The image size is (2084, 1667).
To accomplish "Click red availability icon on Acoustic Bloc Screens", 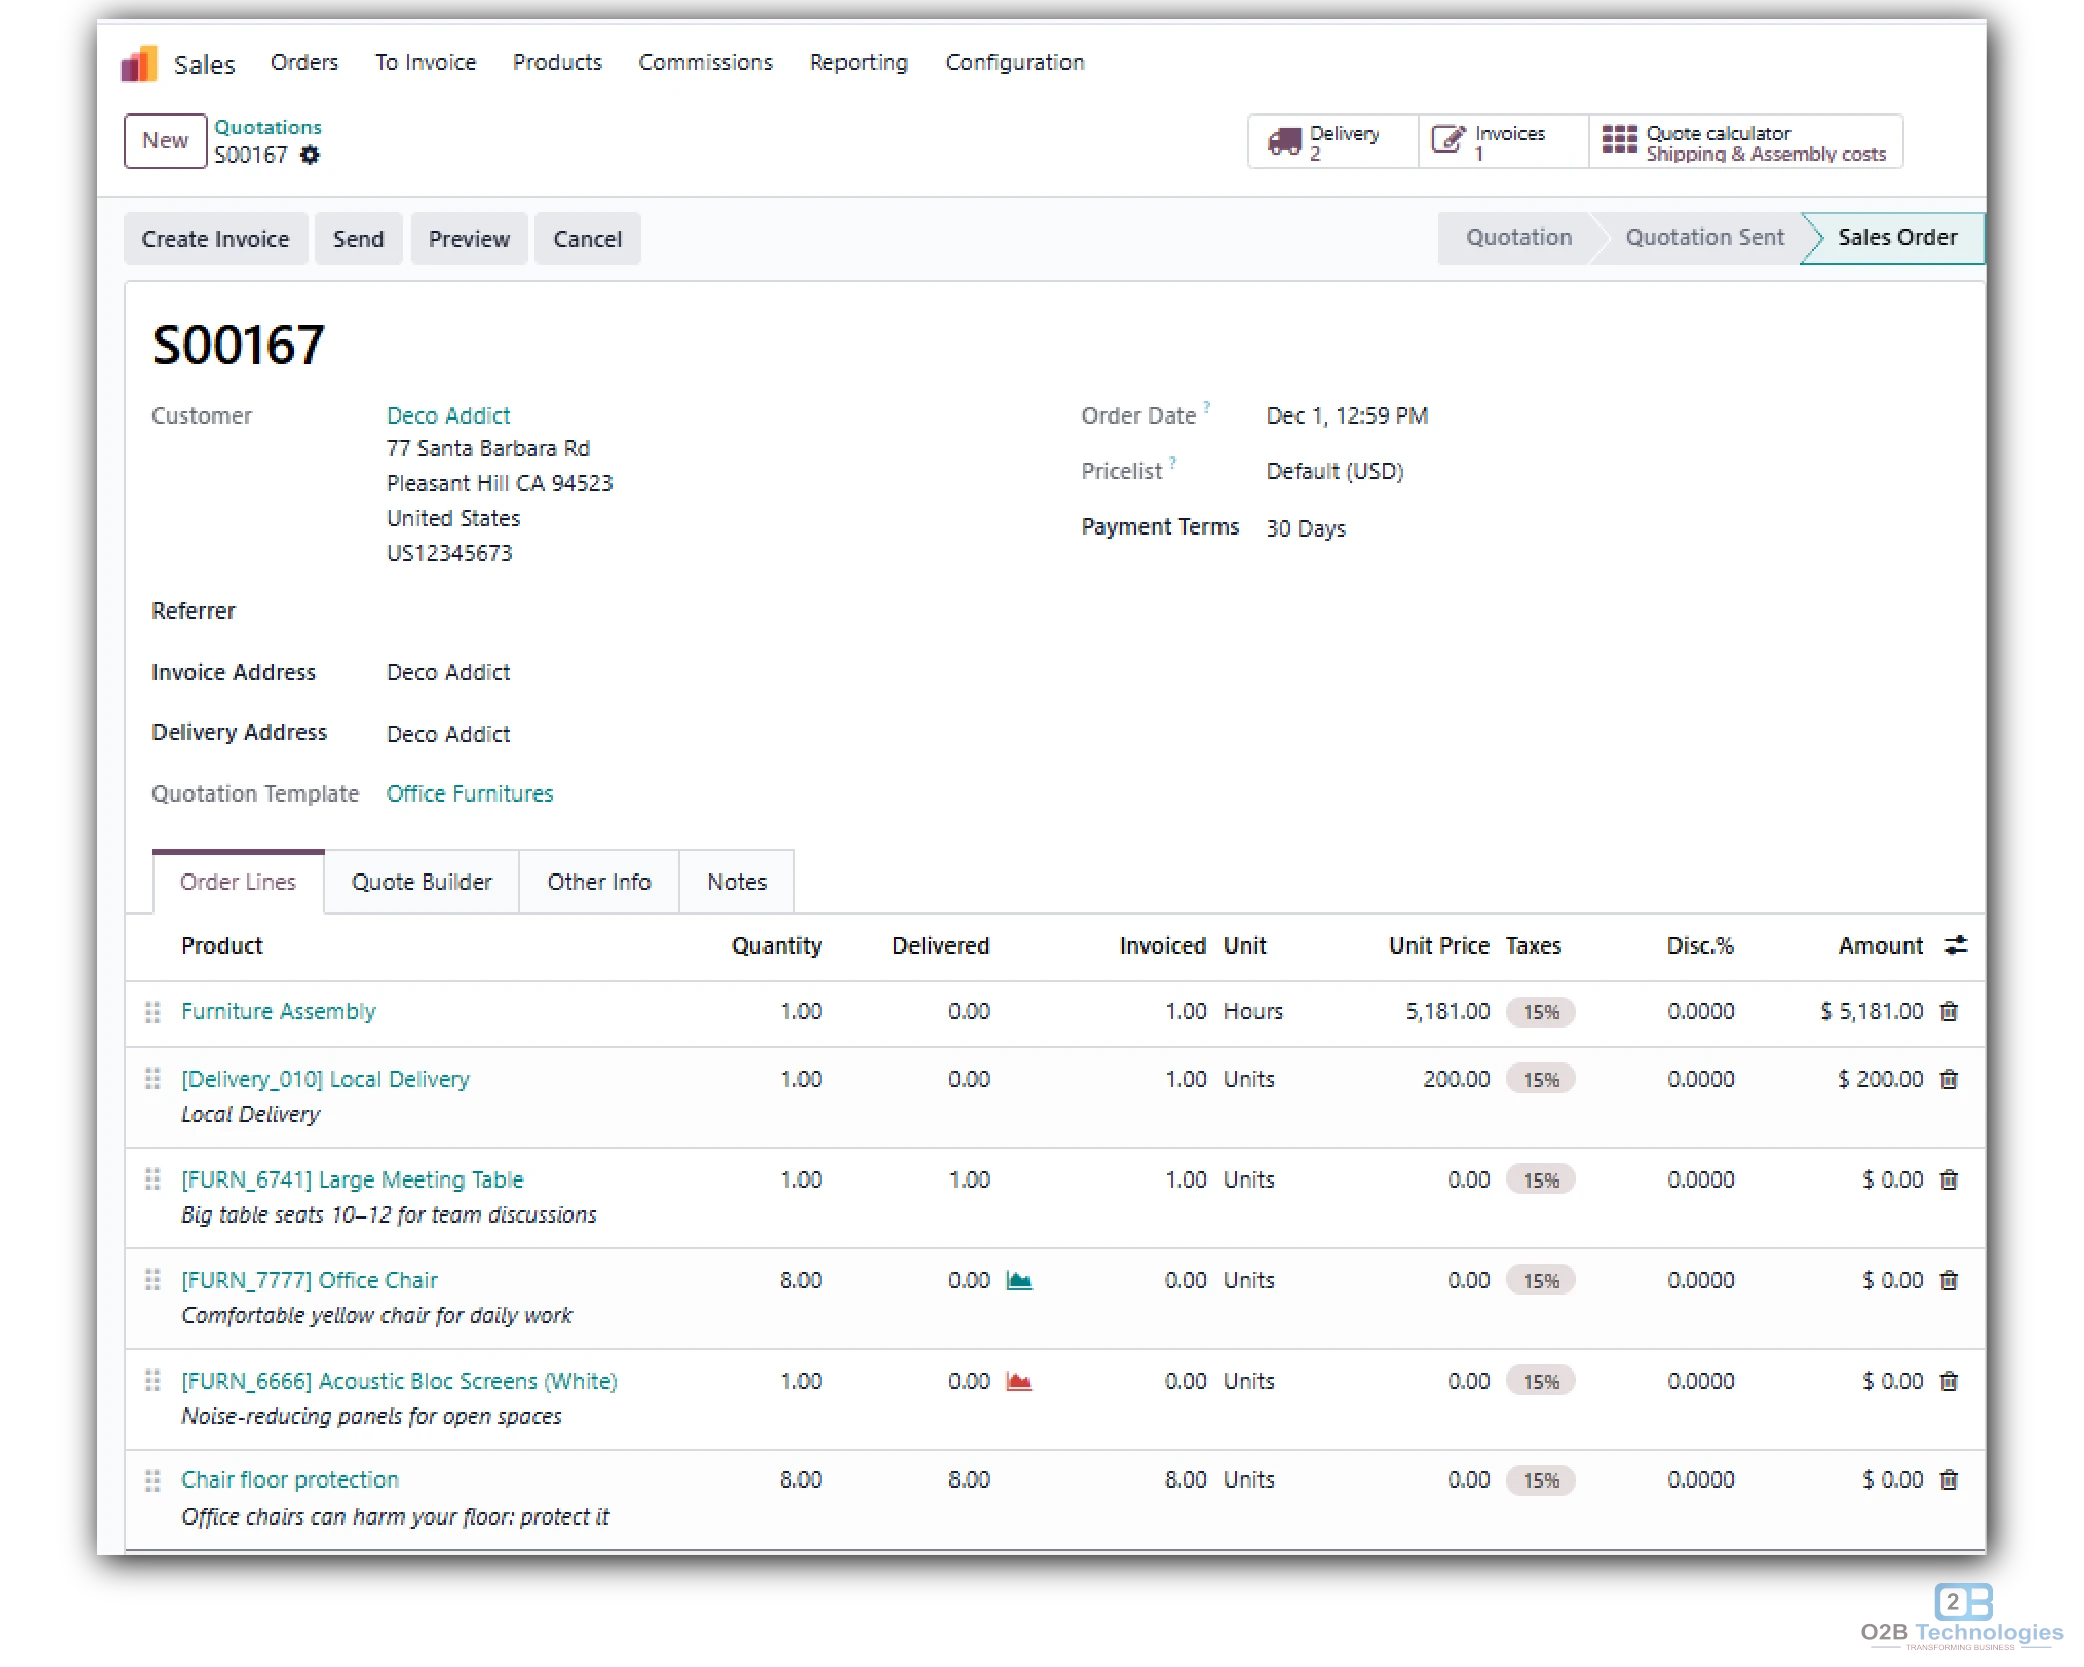I will [x=1022, y=1381].
